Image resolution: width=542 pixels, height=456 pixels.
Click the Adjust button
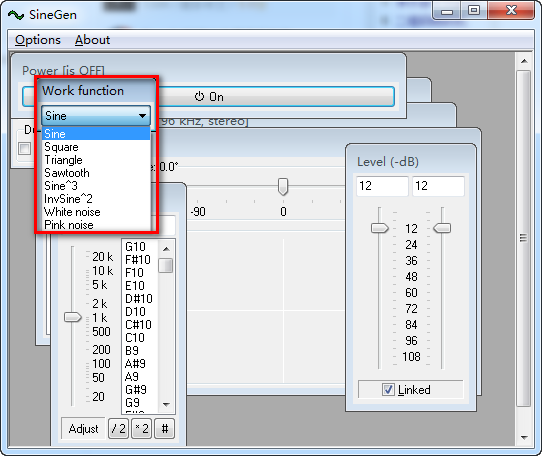(x=83, y=429)
